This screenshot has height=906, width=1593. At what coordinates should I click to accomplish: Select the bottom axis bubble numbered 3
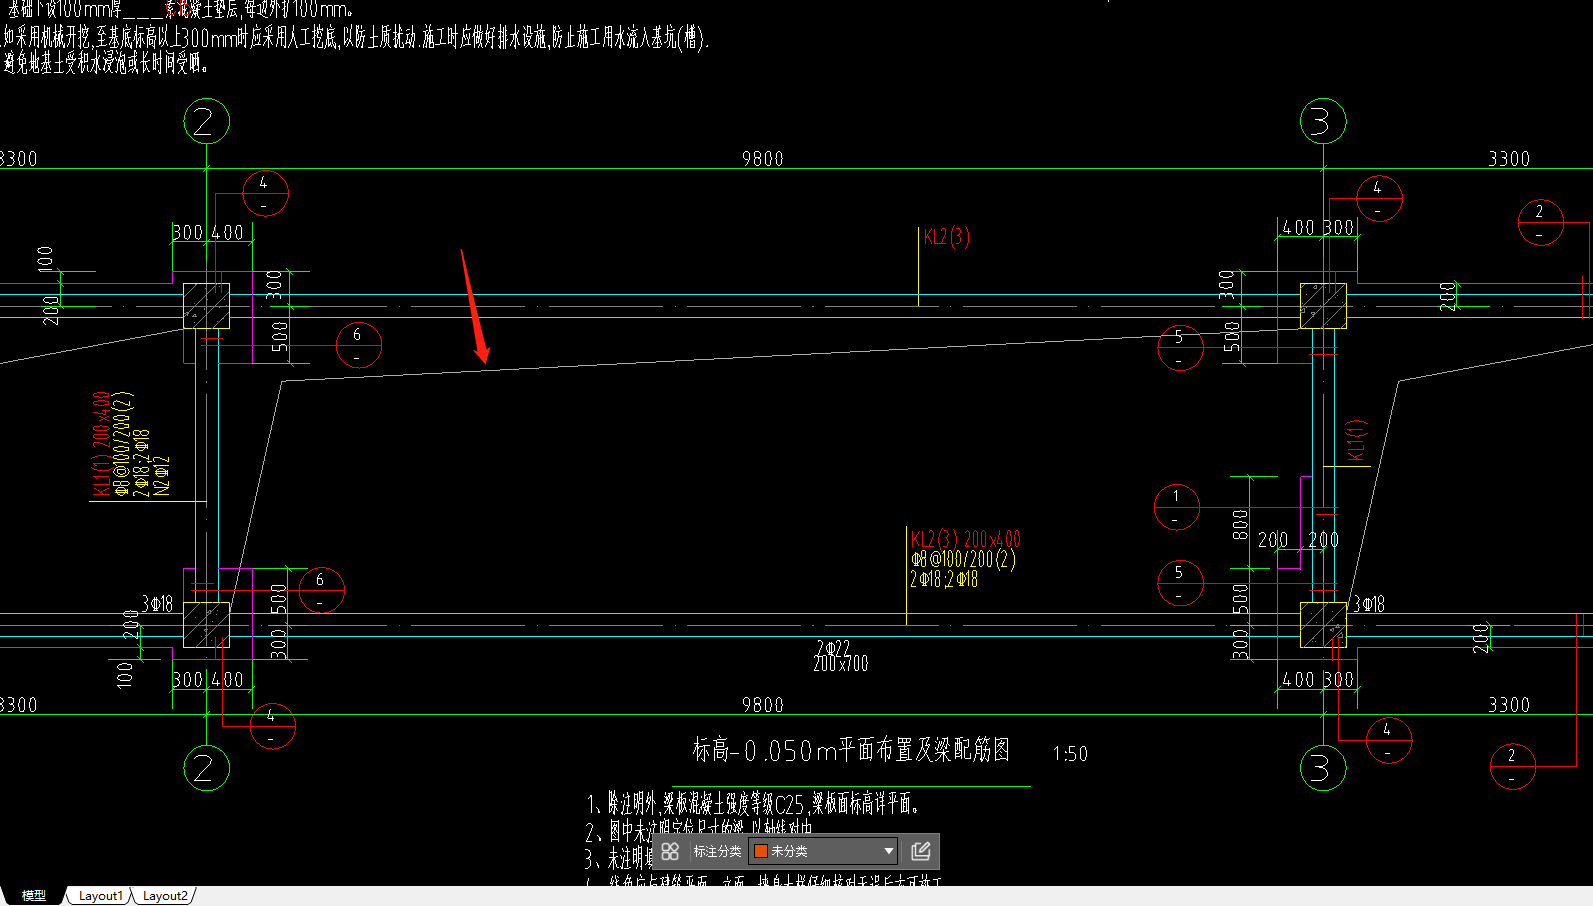1323,768
